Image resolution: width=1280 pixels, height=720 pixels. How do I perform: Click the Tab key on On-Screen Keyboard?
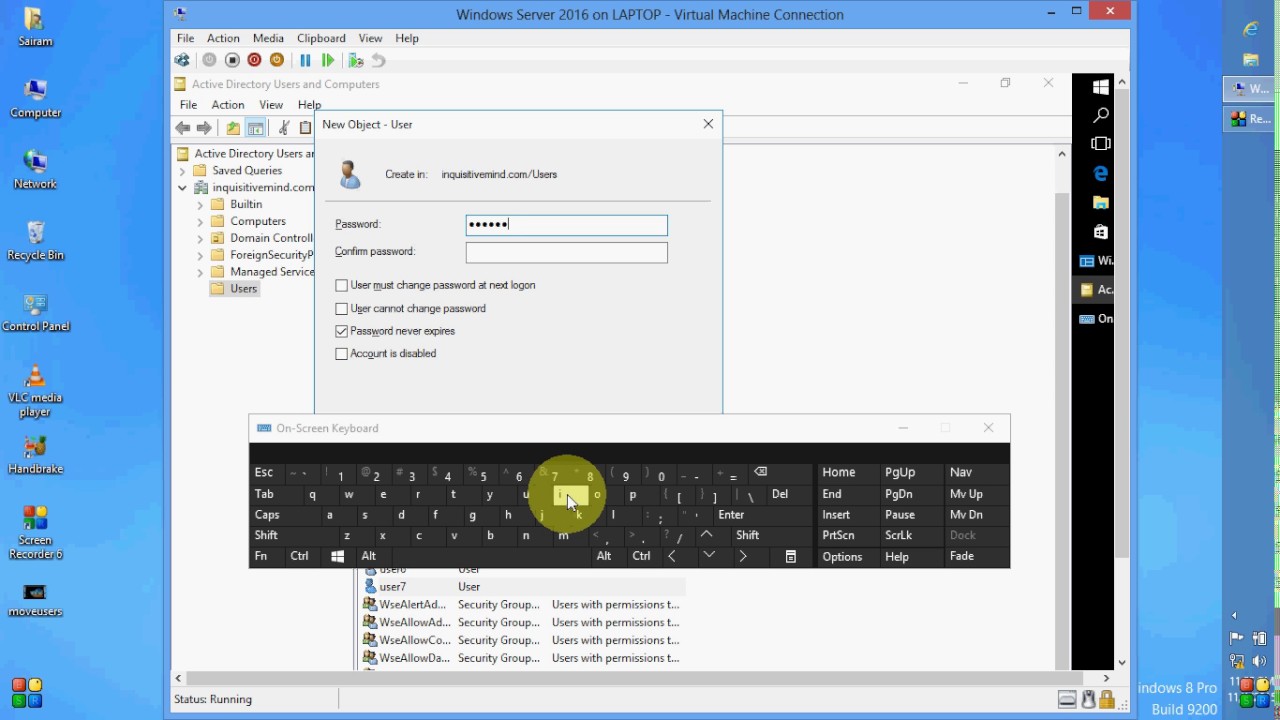(x=264, y=494)
